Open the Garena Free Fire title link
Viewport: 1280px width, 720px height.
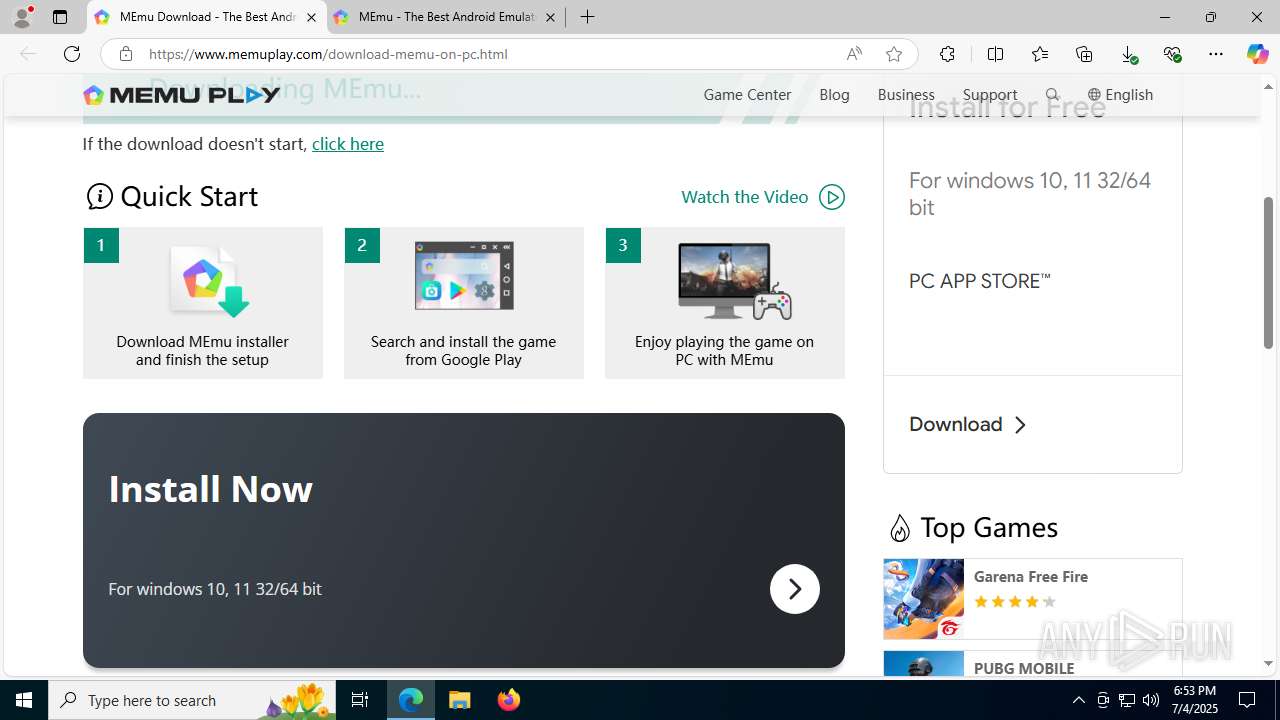(1031, 576)
